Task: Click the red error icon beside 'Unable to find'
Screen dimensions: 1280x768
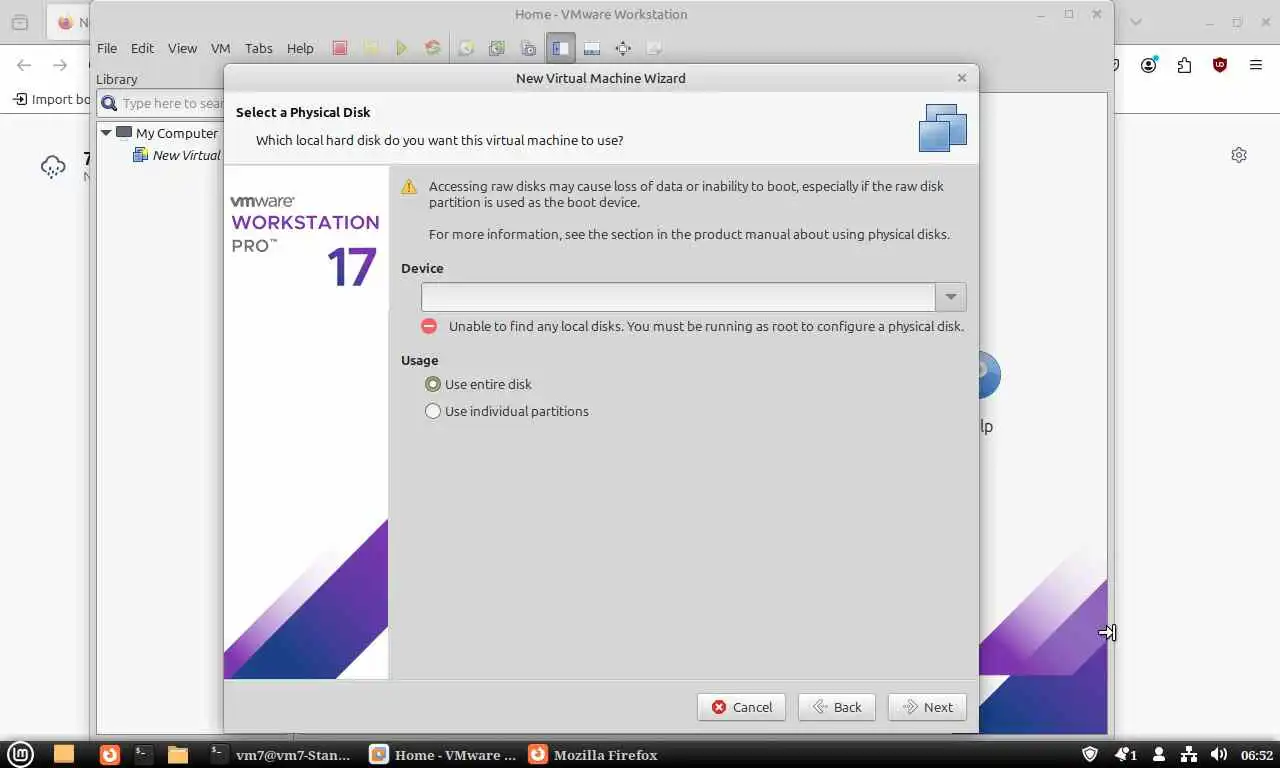Action: [429, 326]
